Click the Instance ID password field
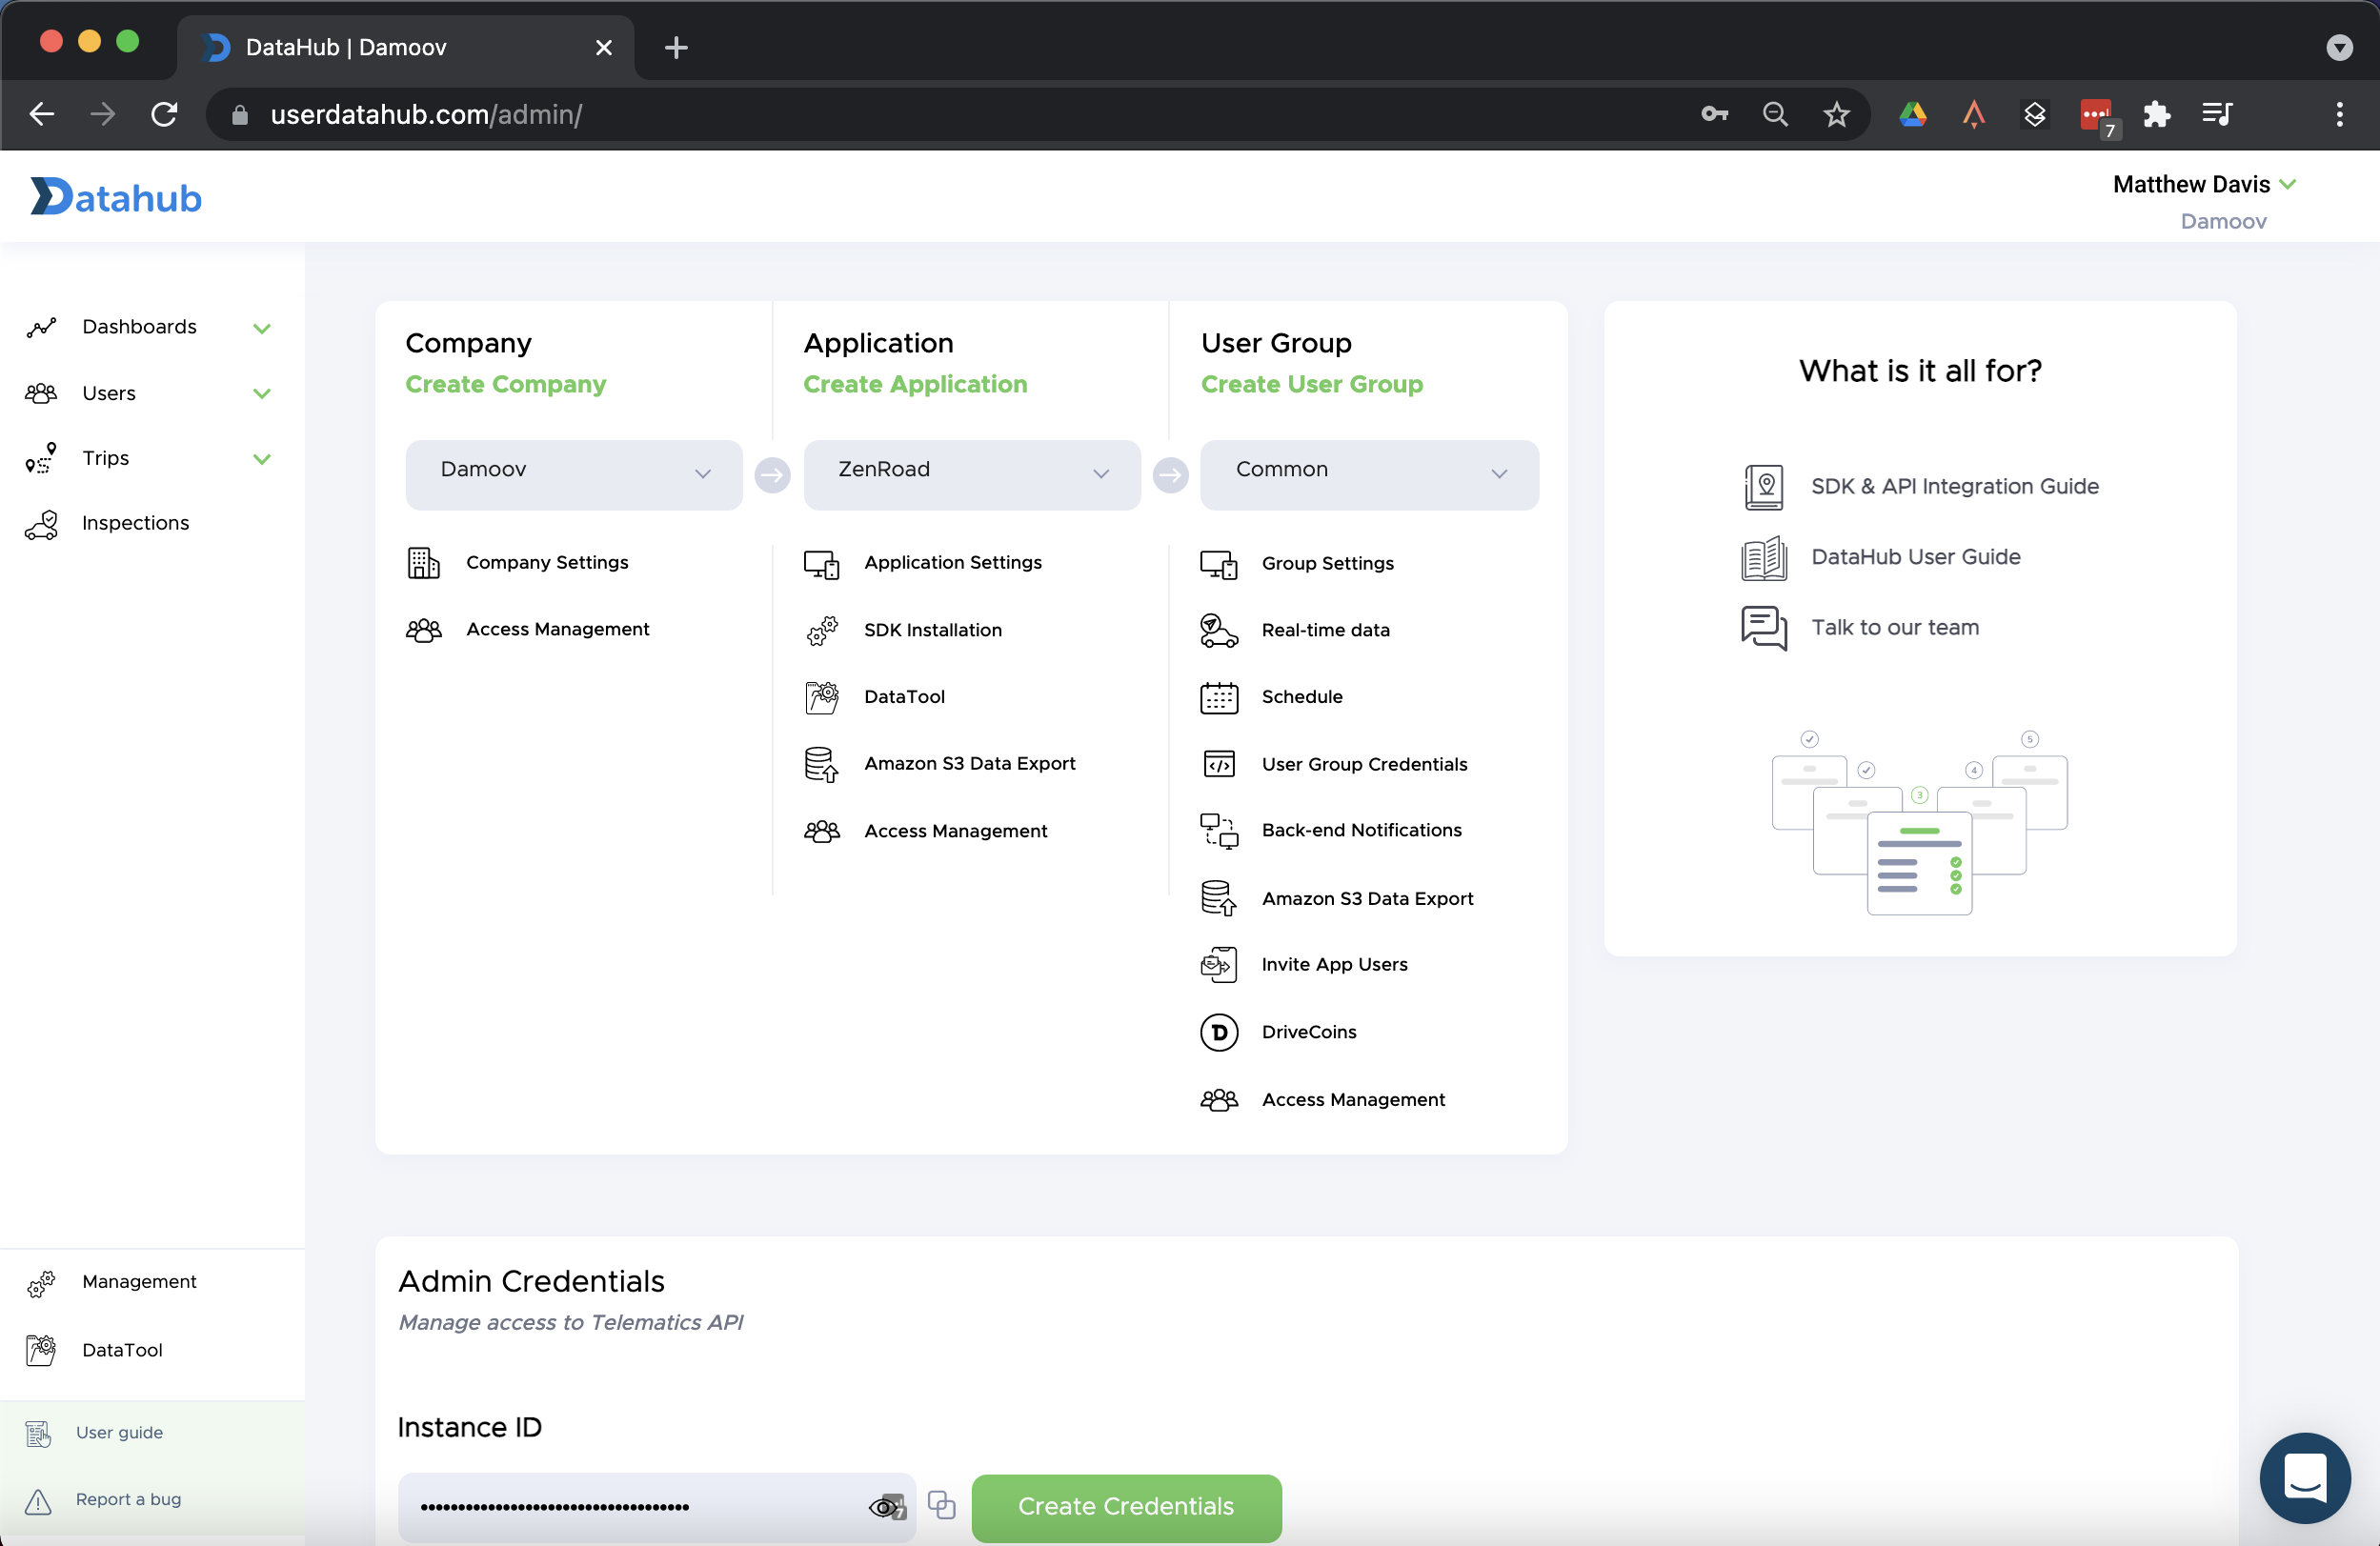The image size is (2380, 1546). click(x=630, y=1506)
